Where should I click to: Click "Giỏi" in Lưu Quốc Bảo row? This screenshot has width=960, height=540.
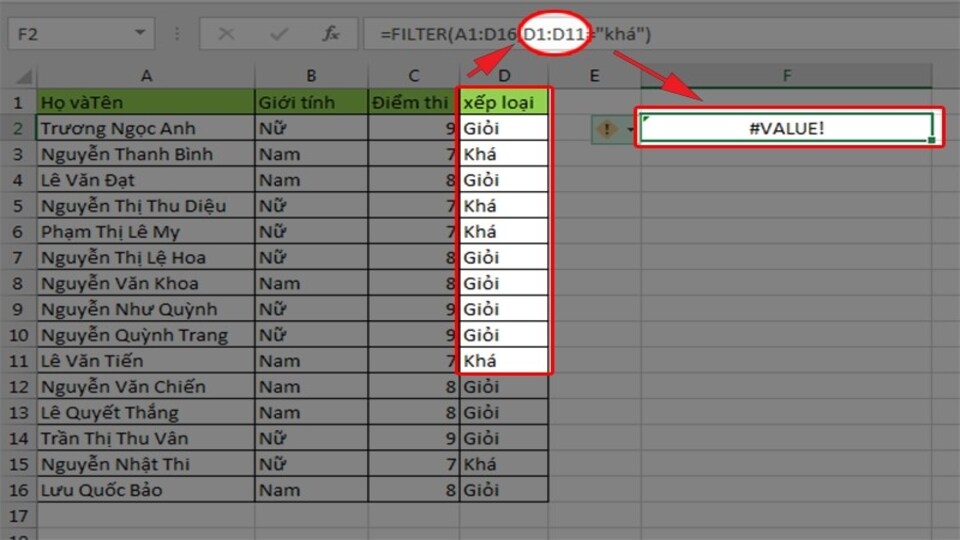(x=504, y=490)
